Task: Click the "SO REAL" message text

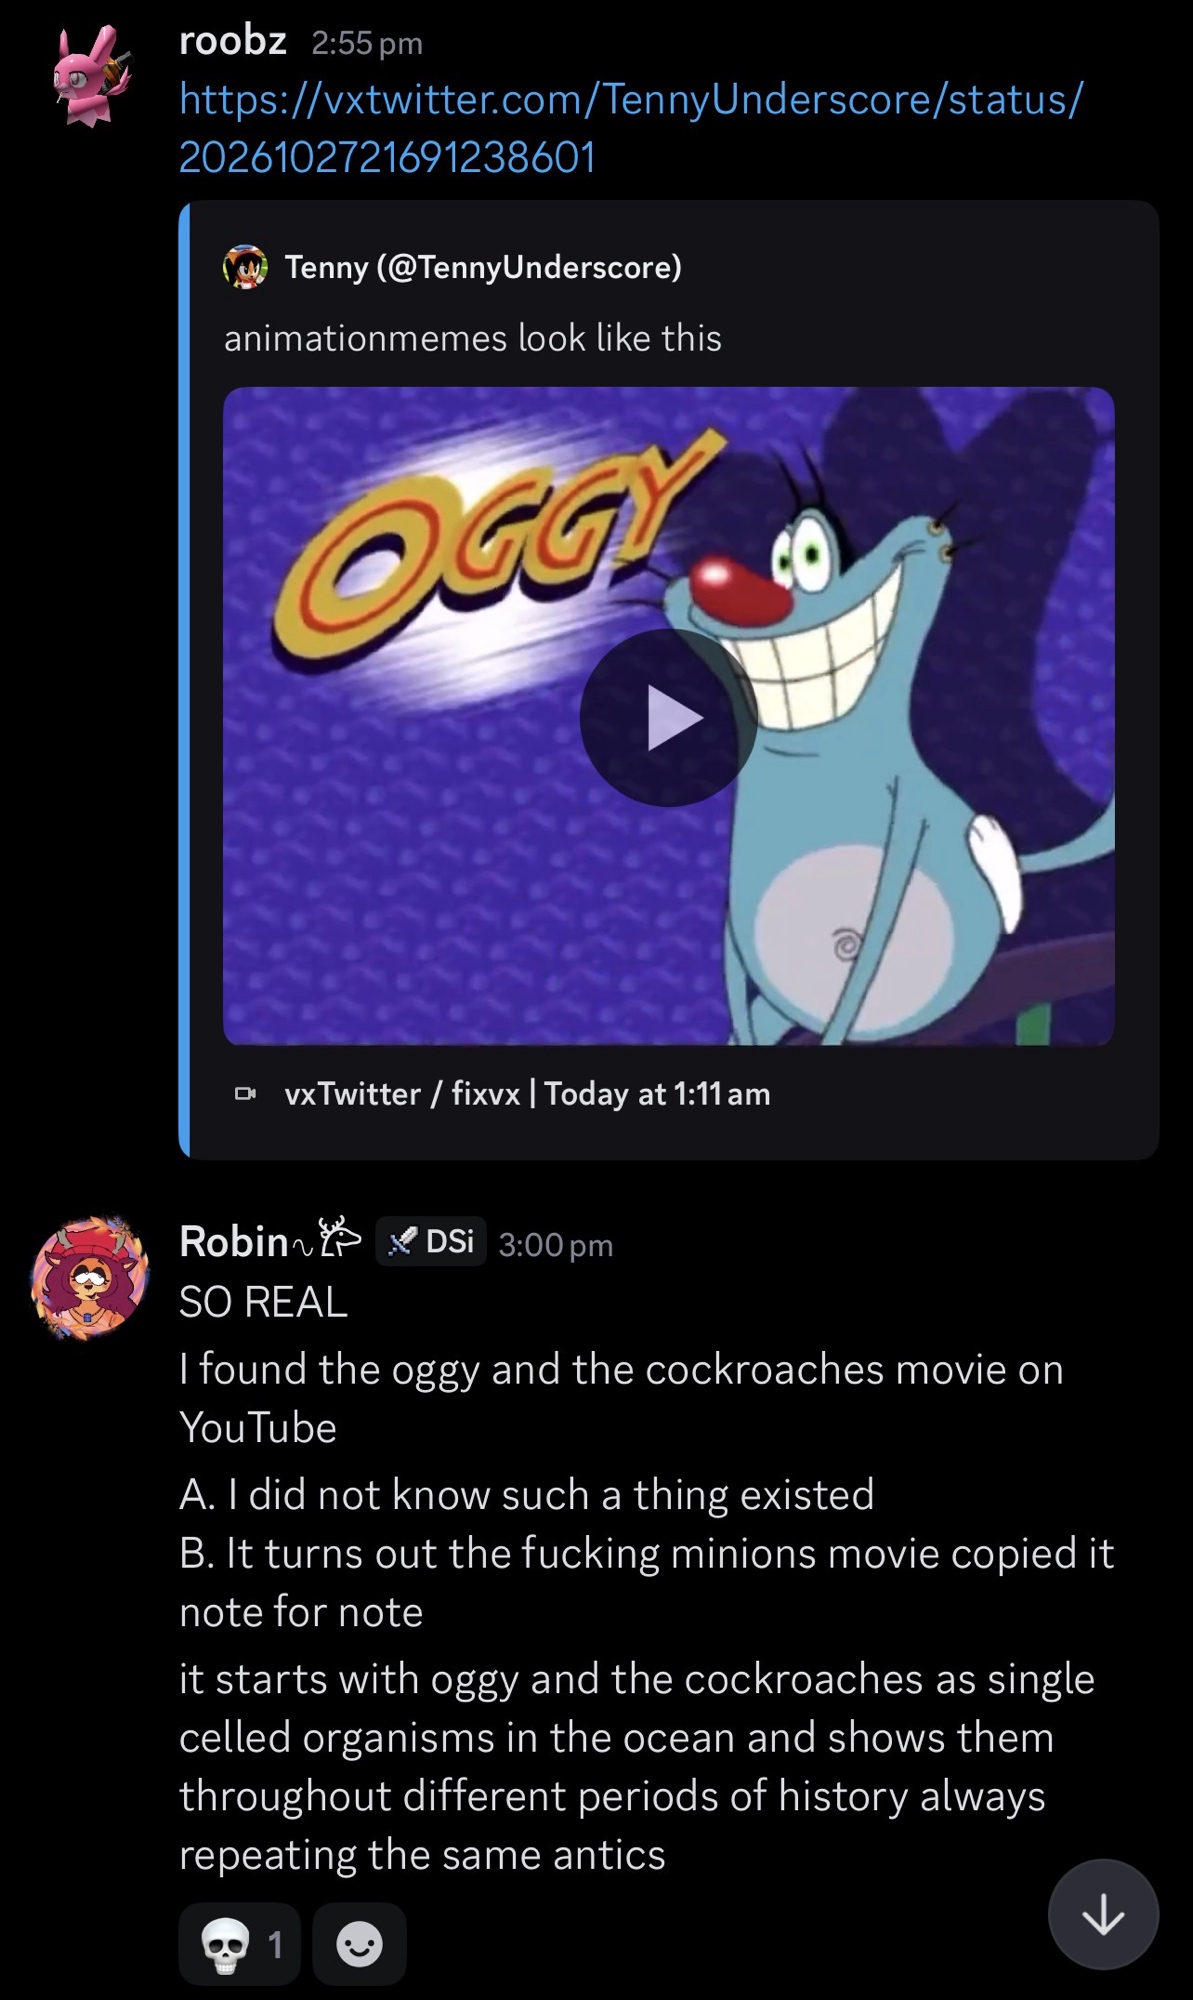Action: 263,1302
